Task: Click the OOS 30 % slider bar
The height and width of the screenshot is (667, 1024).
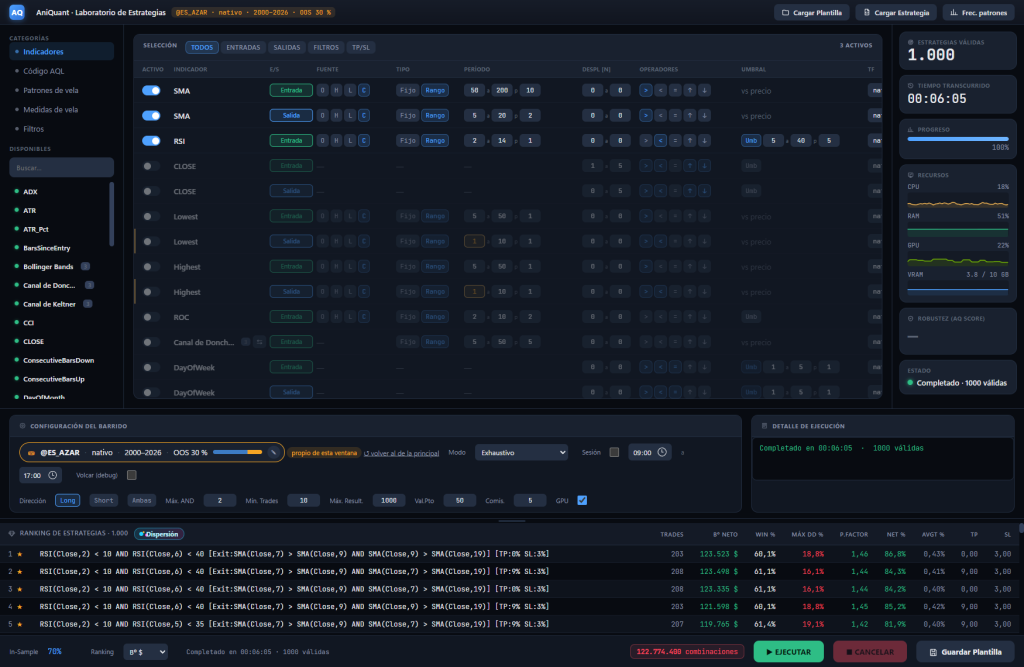Action: coord(238,452)
